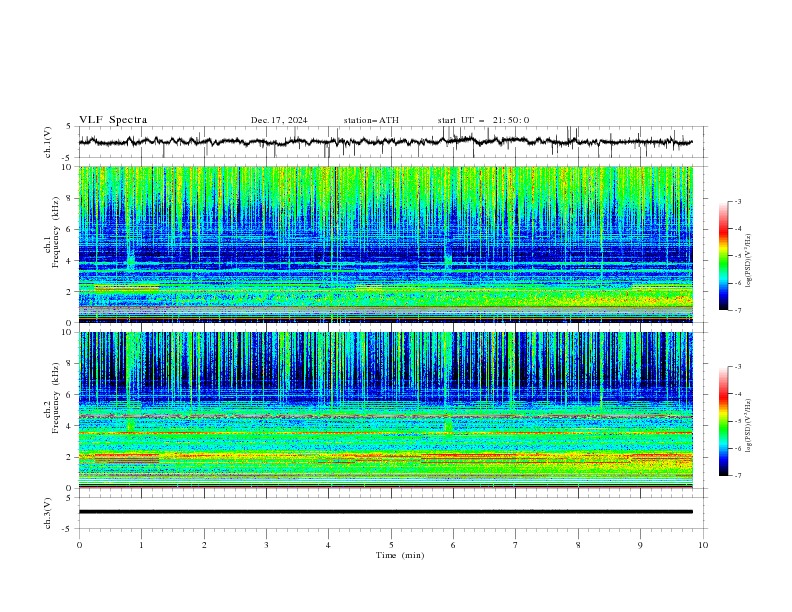The image size is (792, 612).
Task: Click time axis tick label '5'
Action: [x=391, y=545]
